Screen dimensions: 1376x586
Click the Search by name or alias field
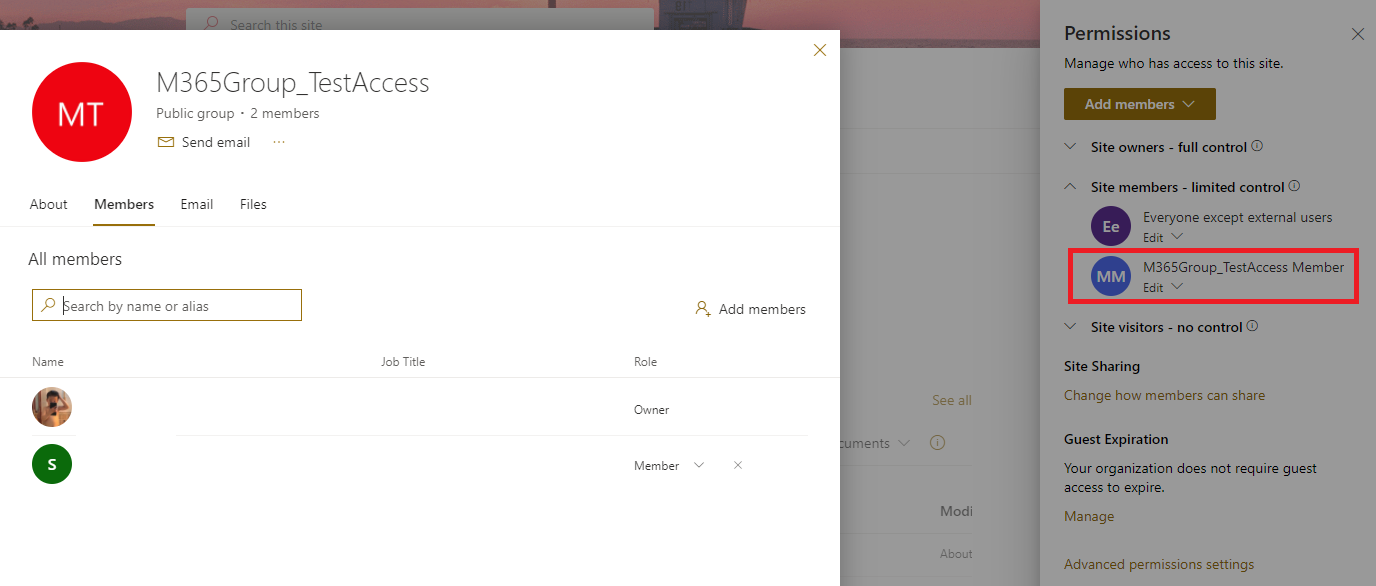pyautogui.click(x=167, y=305)
